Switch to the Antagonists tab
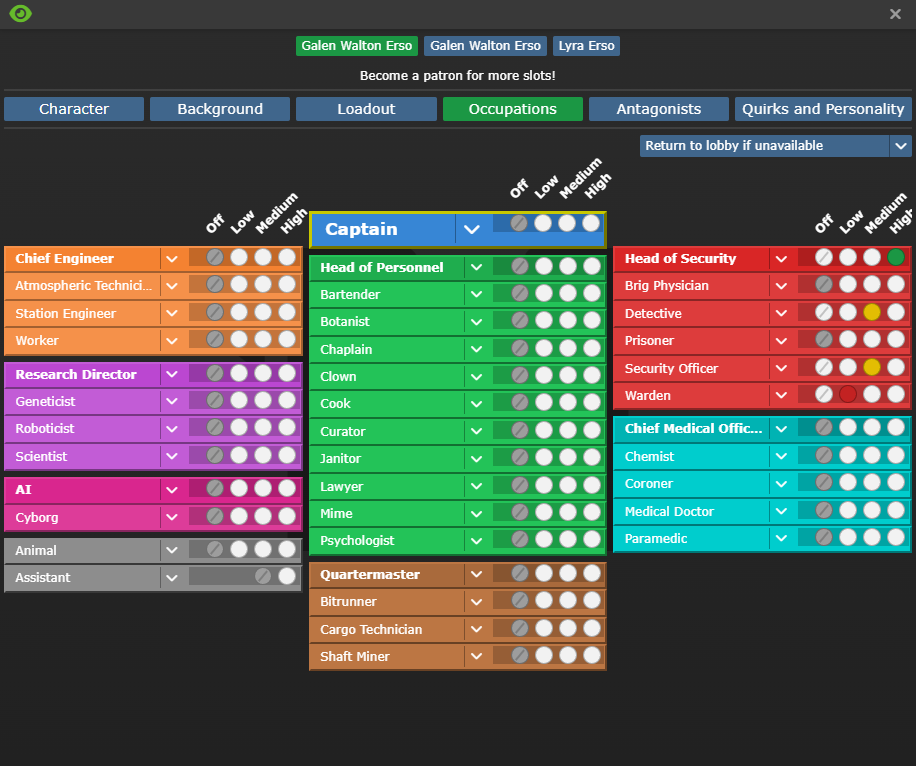 tap(658, 109)
